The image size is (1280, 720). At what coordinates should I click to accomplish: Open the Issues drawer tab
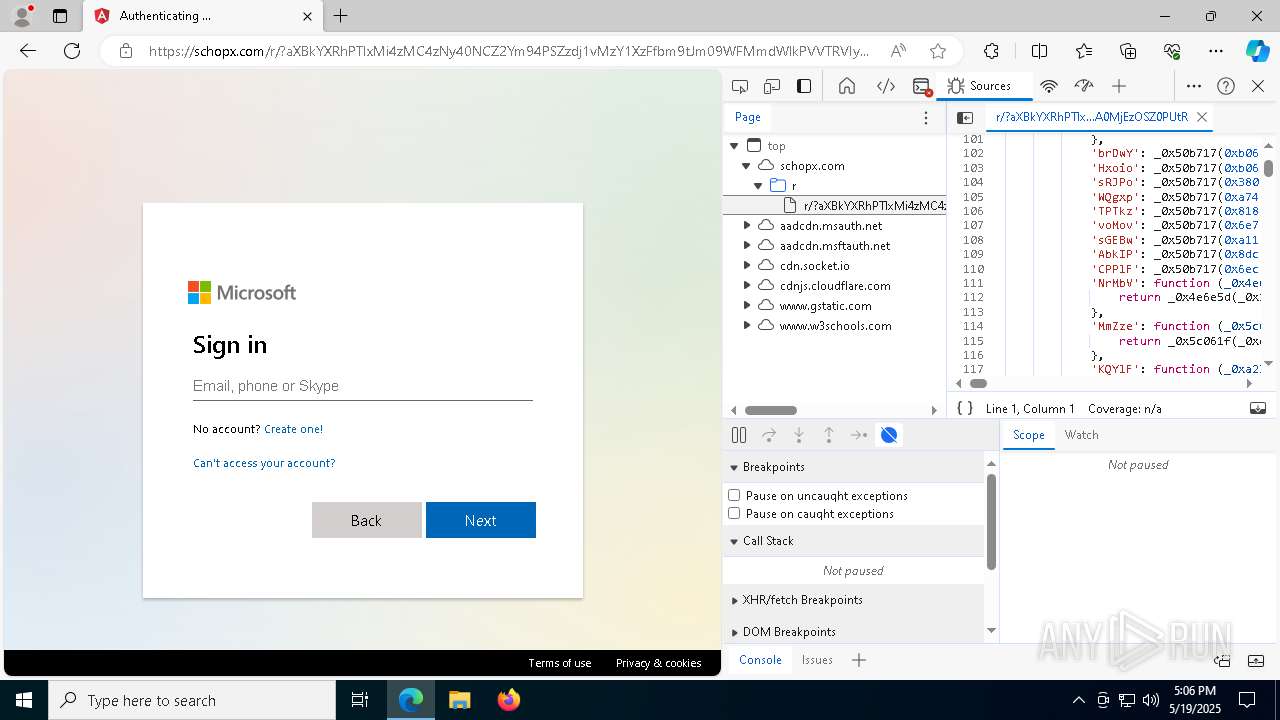817,660
